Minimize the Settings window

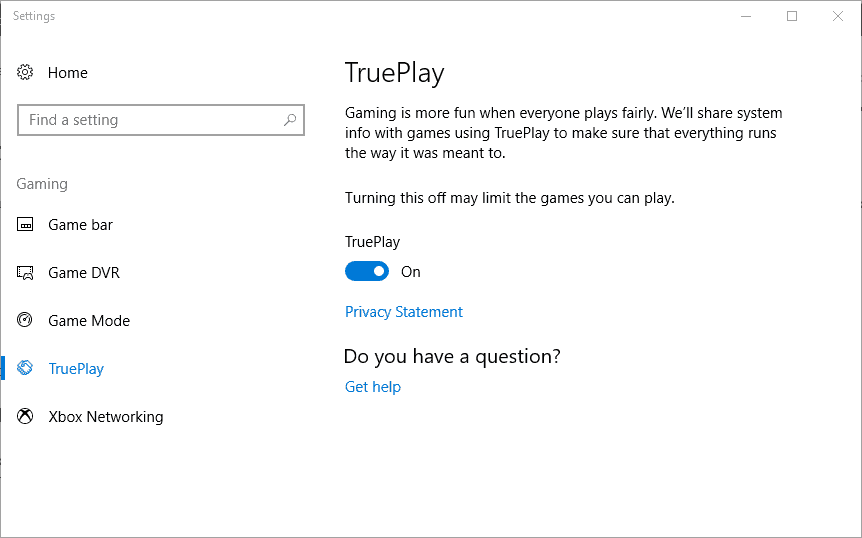click(x=746, y=16)
